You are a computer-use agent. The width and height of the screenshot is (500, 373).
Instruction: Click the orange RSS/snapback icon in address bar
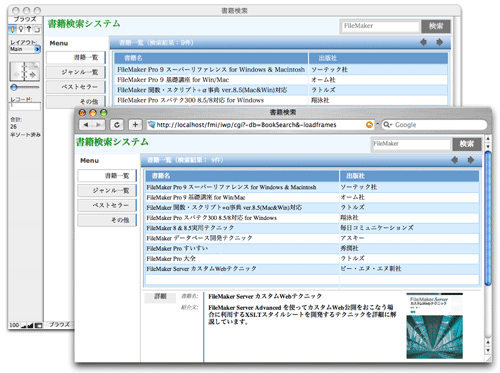tap(369, 125)
